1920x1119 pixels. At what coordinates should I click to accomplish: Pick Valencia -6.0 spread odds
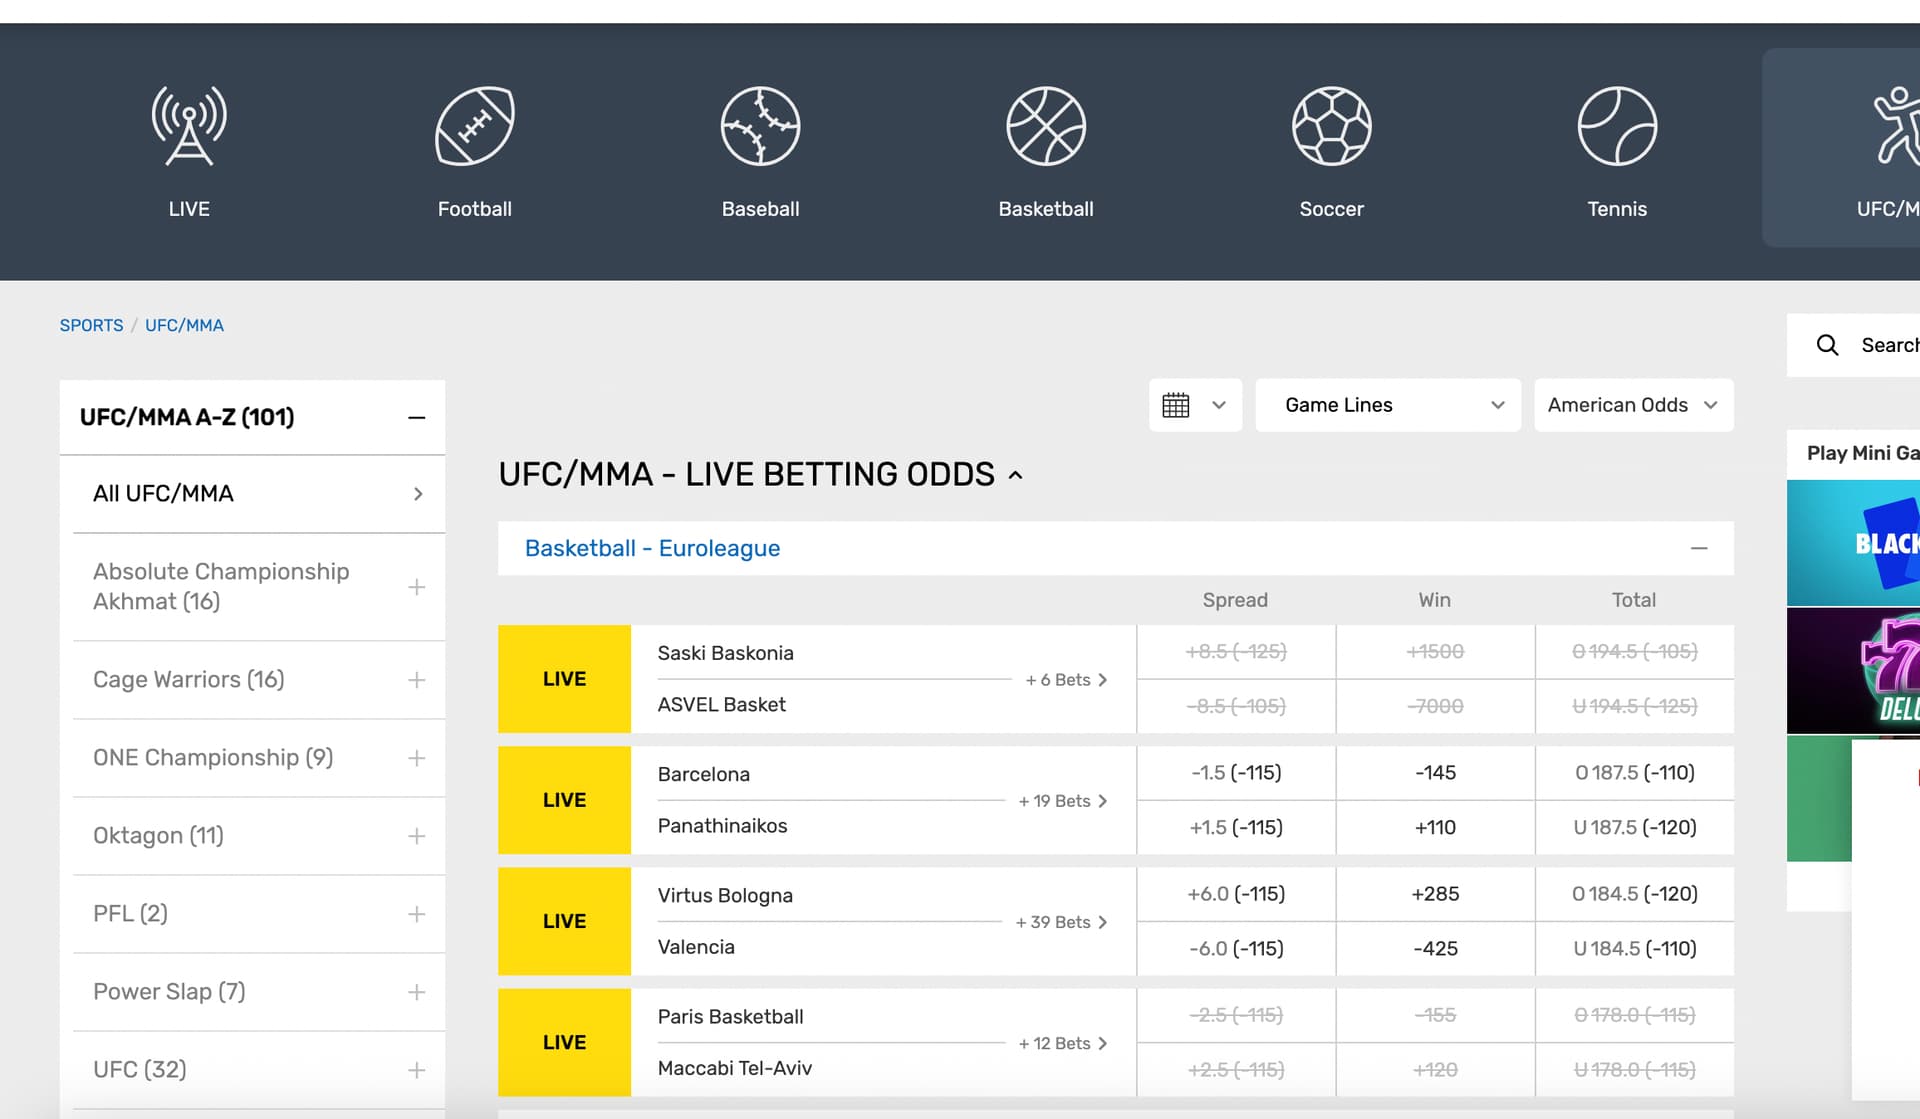click(1235, 948)
